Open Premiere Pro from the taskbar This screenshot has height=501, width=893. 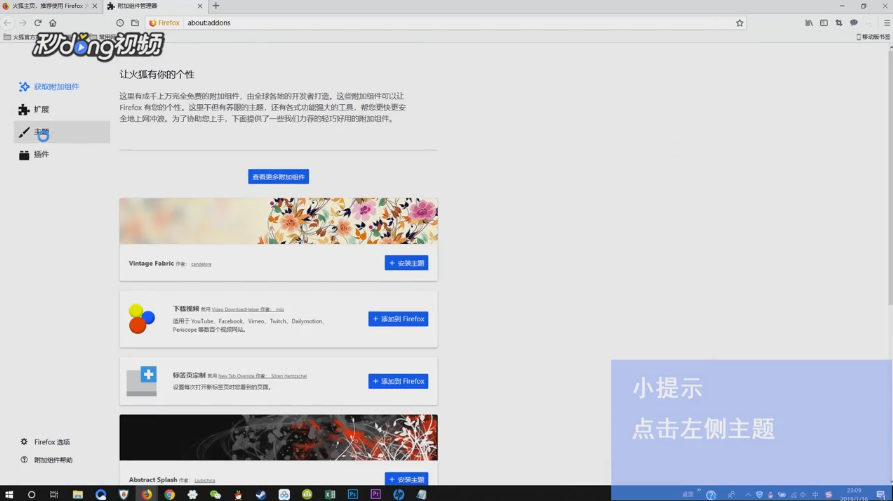(375, 494)
